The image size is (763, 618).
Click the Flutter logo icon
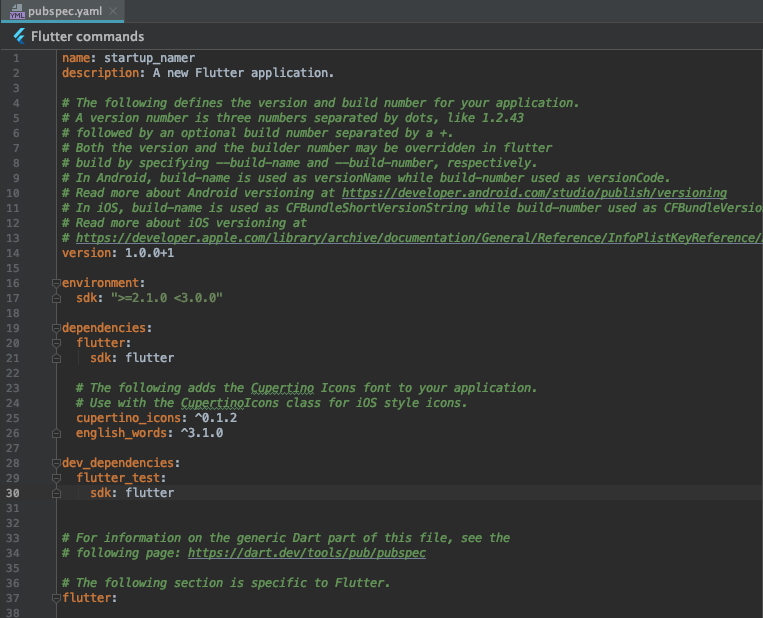[x=19, y=36]
